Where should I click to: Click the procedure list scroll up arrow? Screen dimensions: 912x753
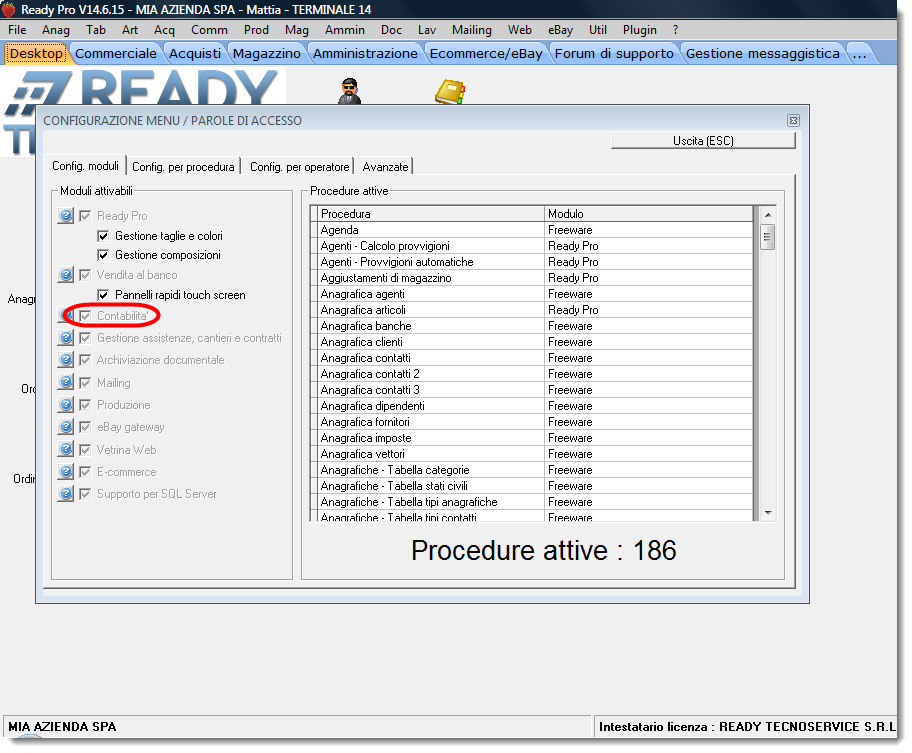(x=768, y=215)
